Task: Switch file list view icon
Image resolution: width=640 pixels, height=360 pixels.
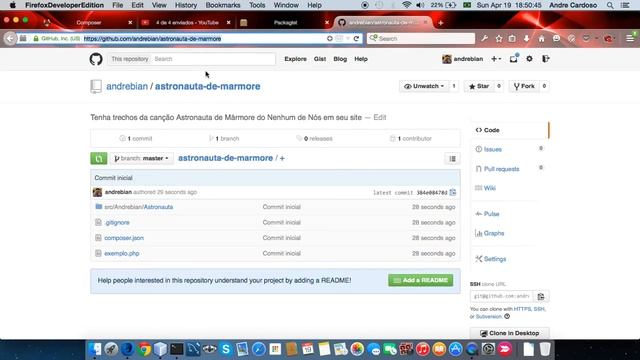Action: [452, 159]
